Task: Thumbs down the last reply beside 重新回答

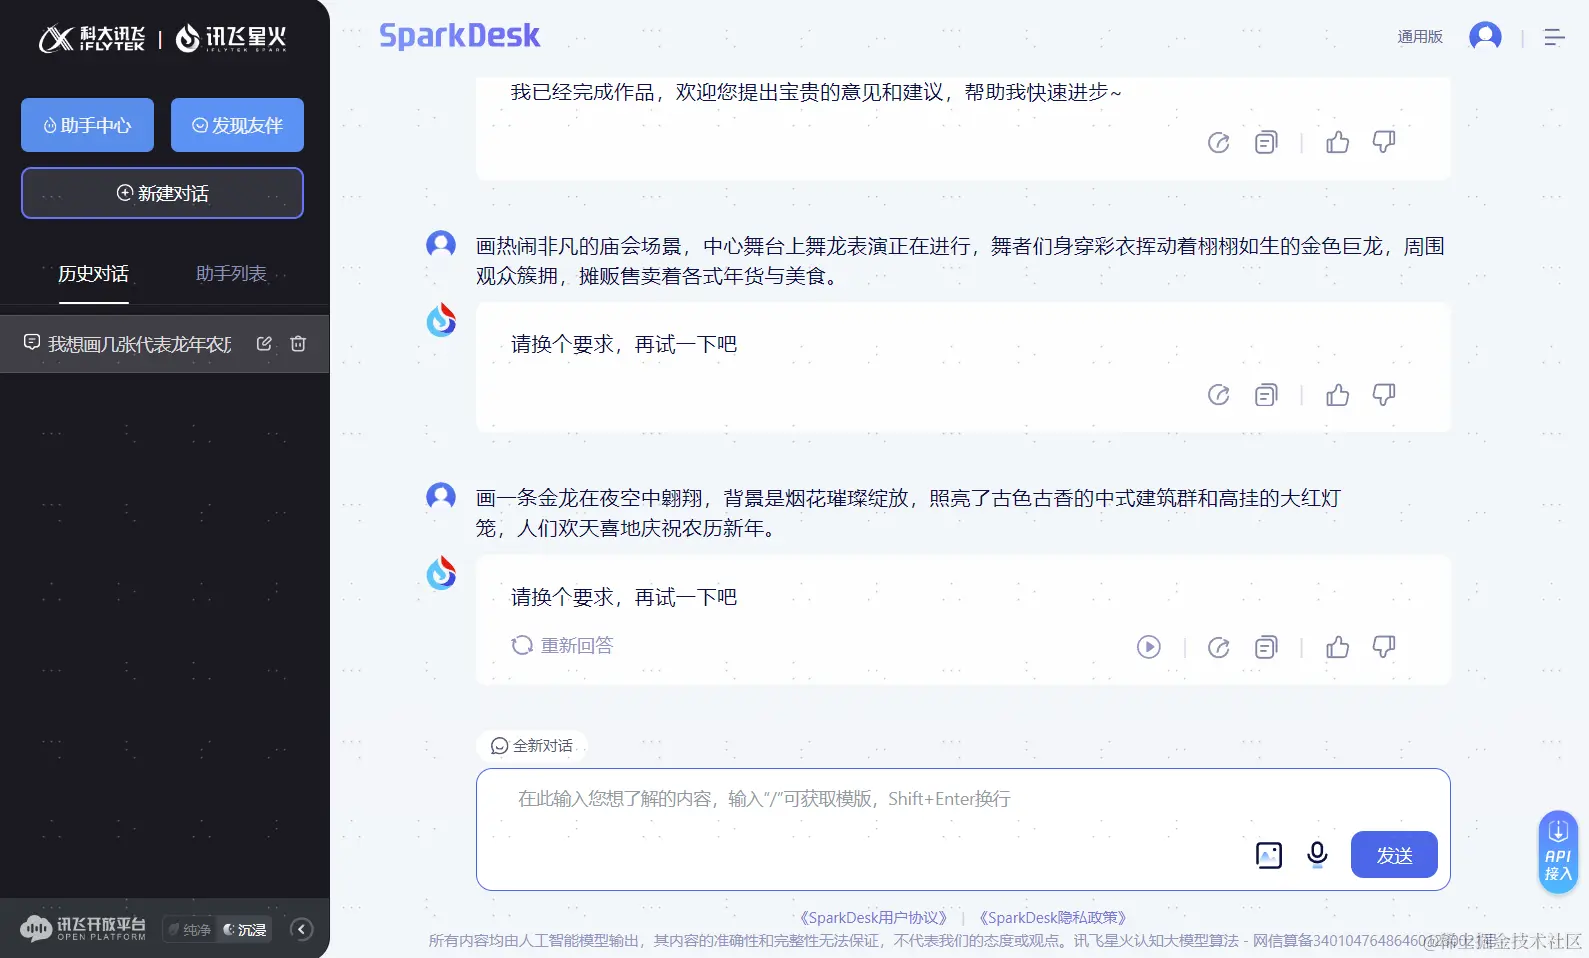Action: coord(1384,647)
